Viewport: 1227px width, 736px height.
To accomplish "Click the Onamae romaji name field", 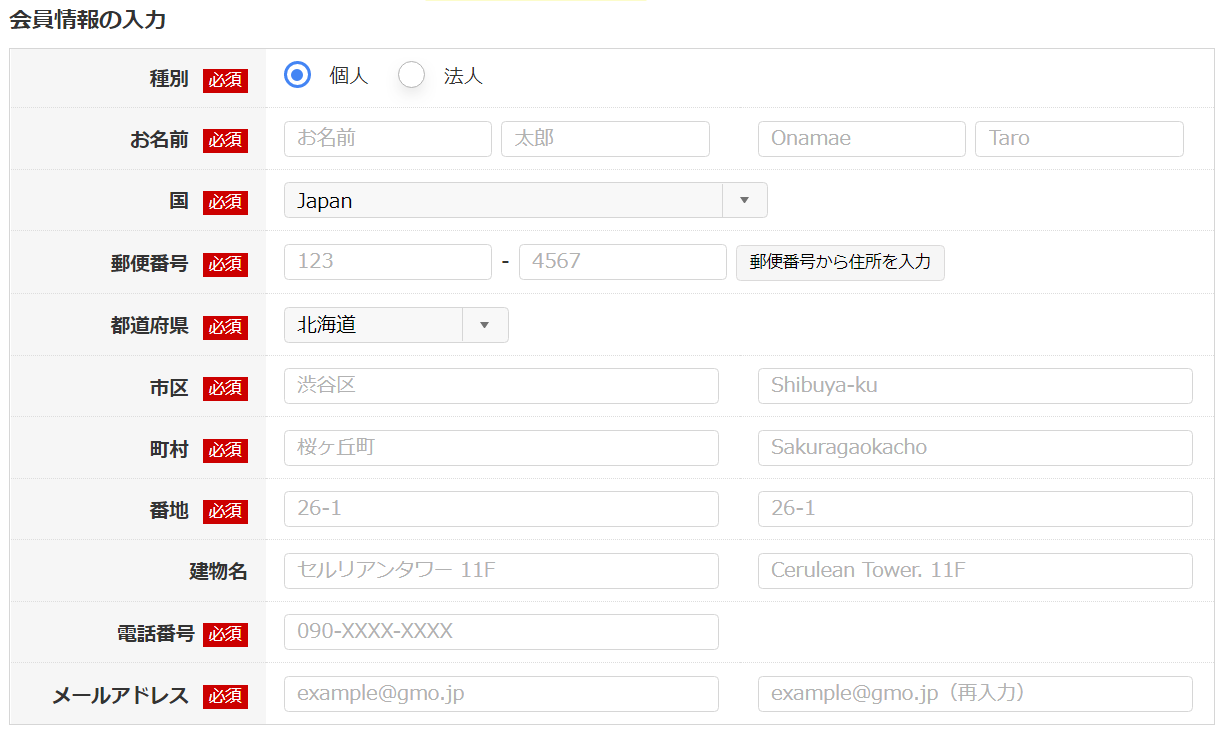I will pos(861,139).
